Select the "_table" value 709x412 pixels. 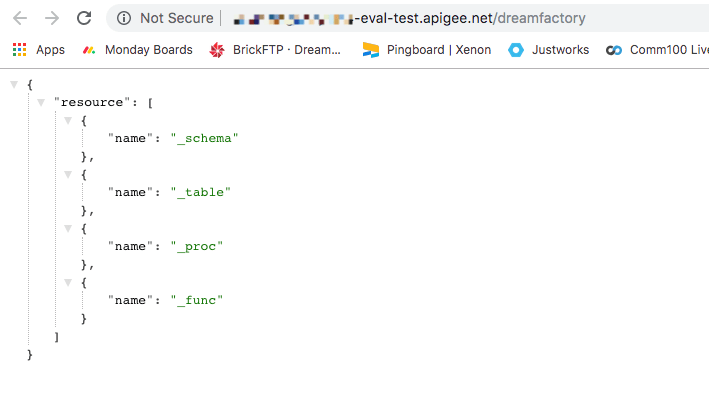click(x=201, y=192)
